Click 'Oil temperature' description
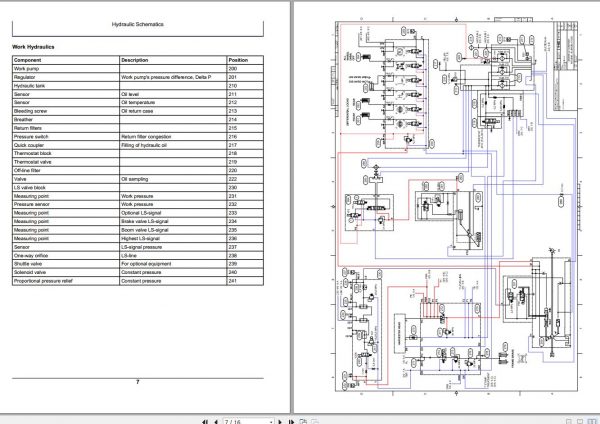Viewport: 600px width, 424px height. point(138,103)
